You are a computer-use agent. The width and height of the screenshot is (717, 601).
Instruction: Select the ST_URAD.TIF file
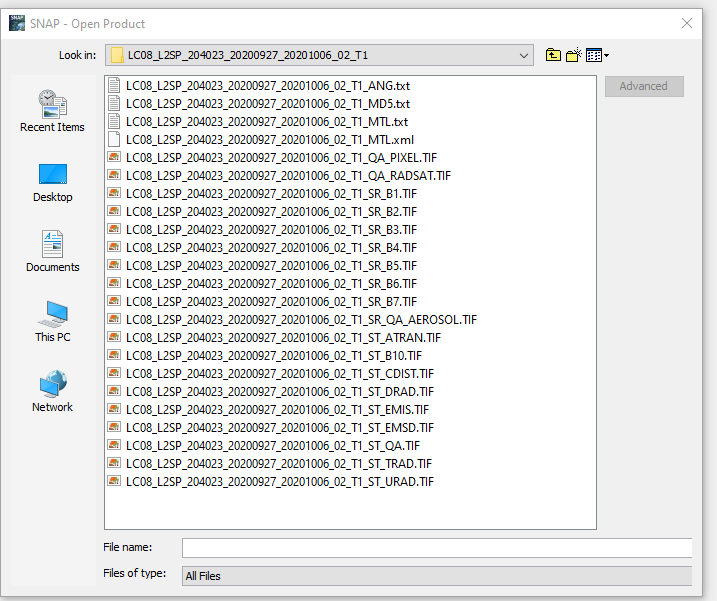[x=280, y=482]
